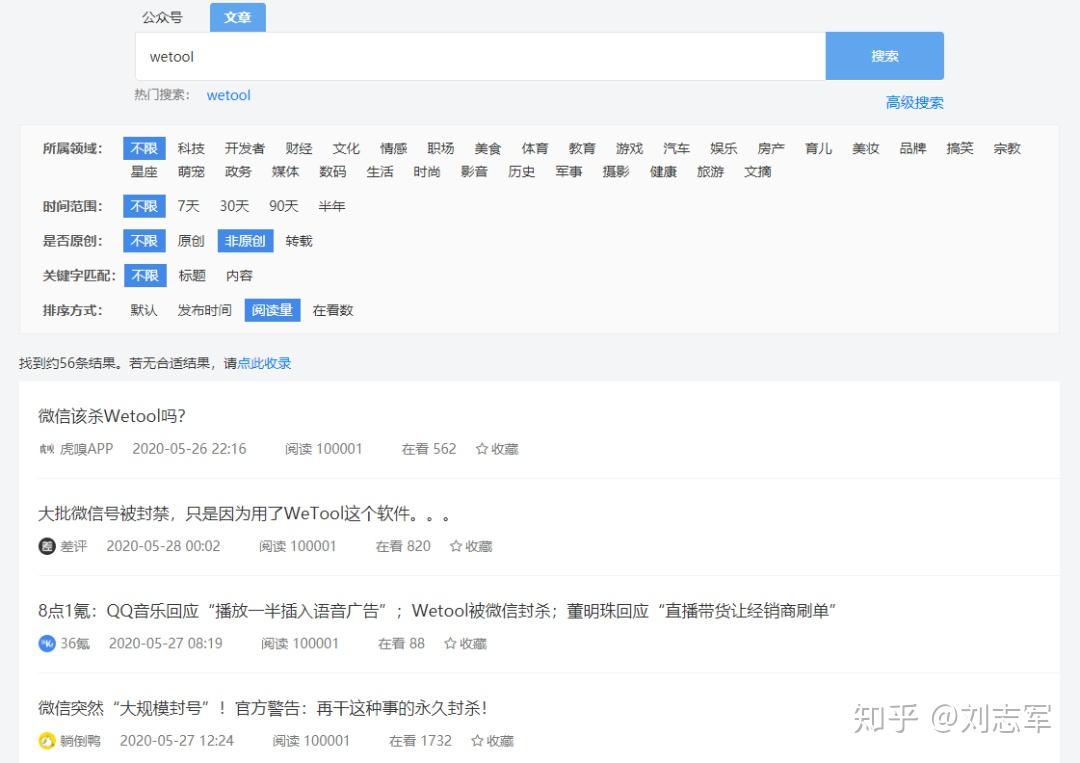The height and width of the screenshot is (763, 1080).
Task: Set time range to 7天
Action: click(x=188, y=206)
